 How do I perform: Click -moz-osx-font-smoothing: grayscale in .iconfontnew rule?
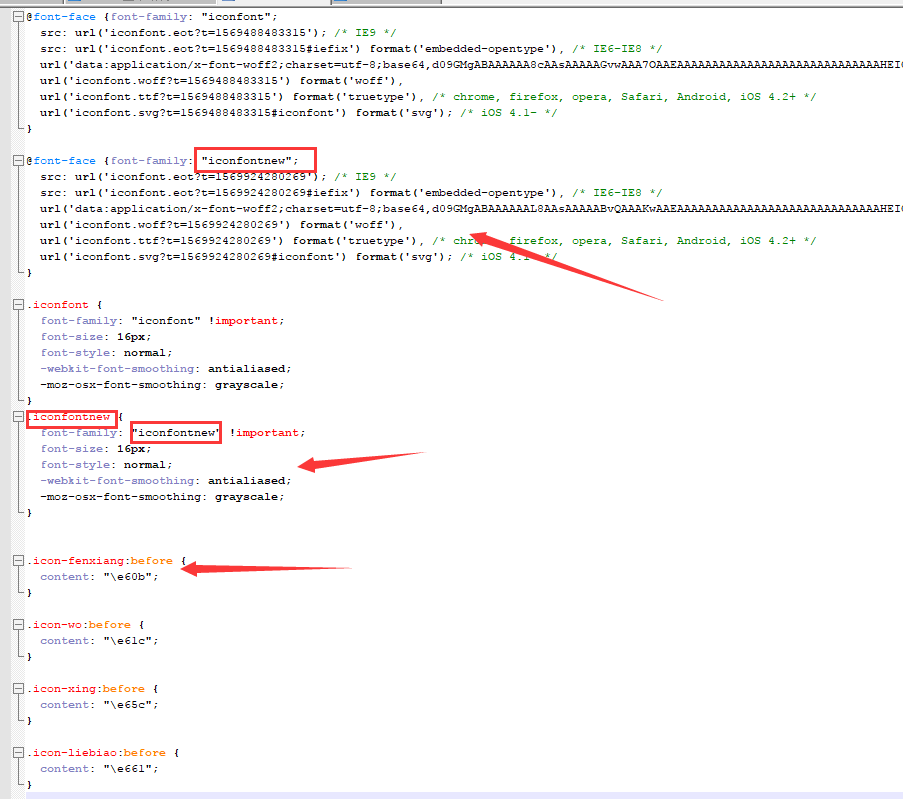pos(162,497)
